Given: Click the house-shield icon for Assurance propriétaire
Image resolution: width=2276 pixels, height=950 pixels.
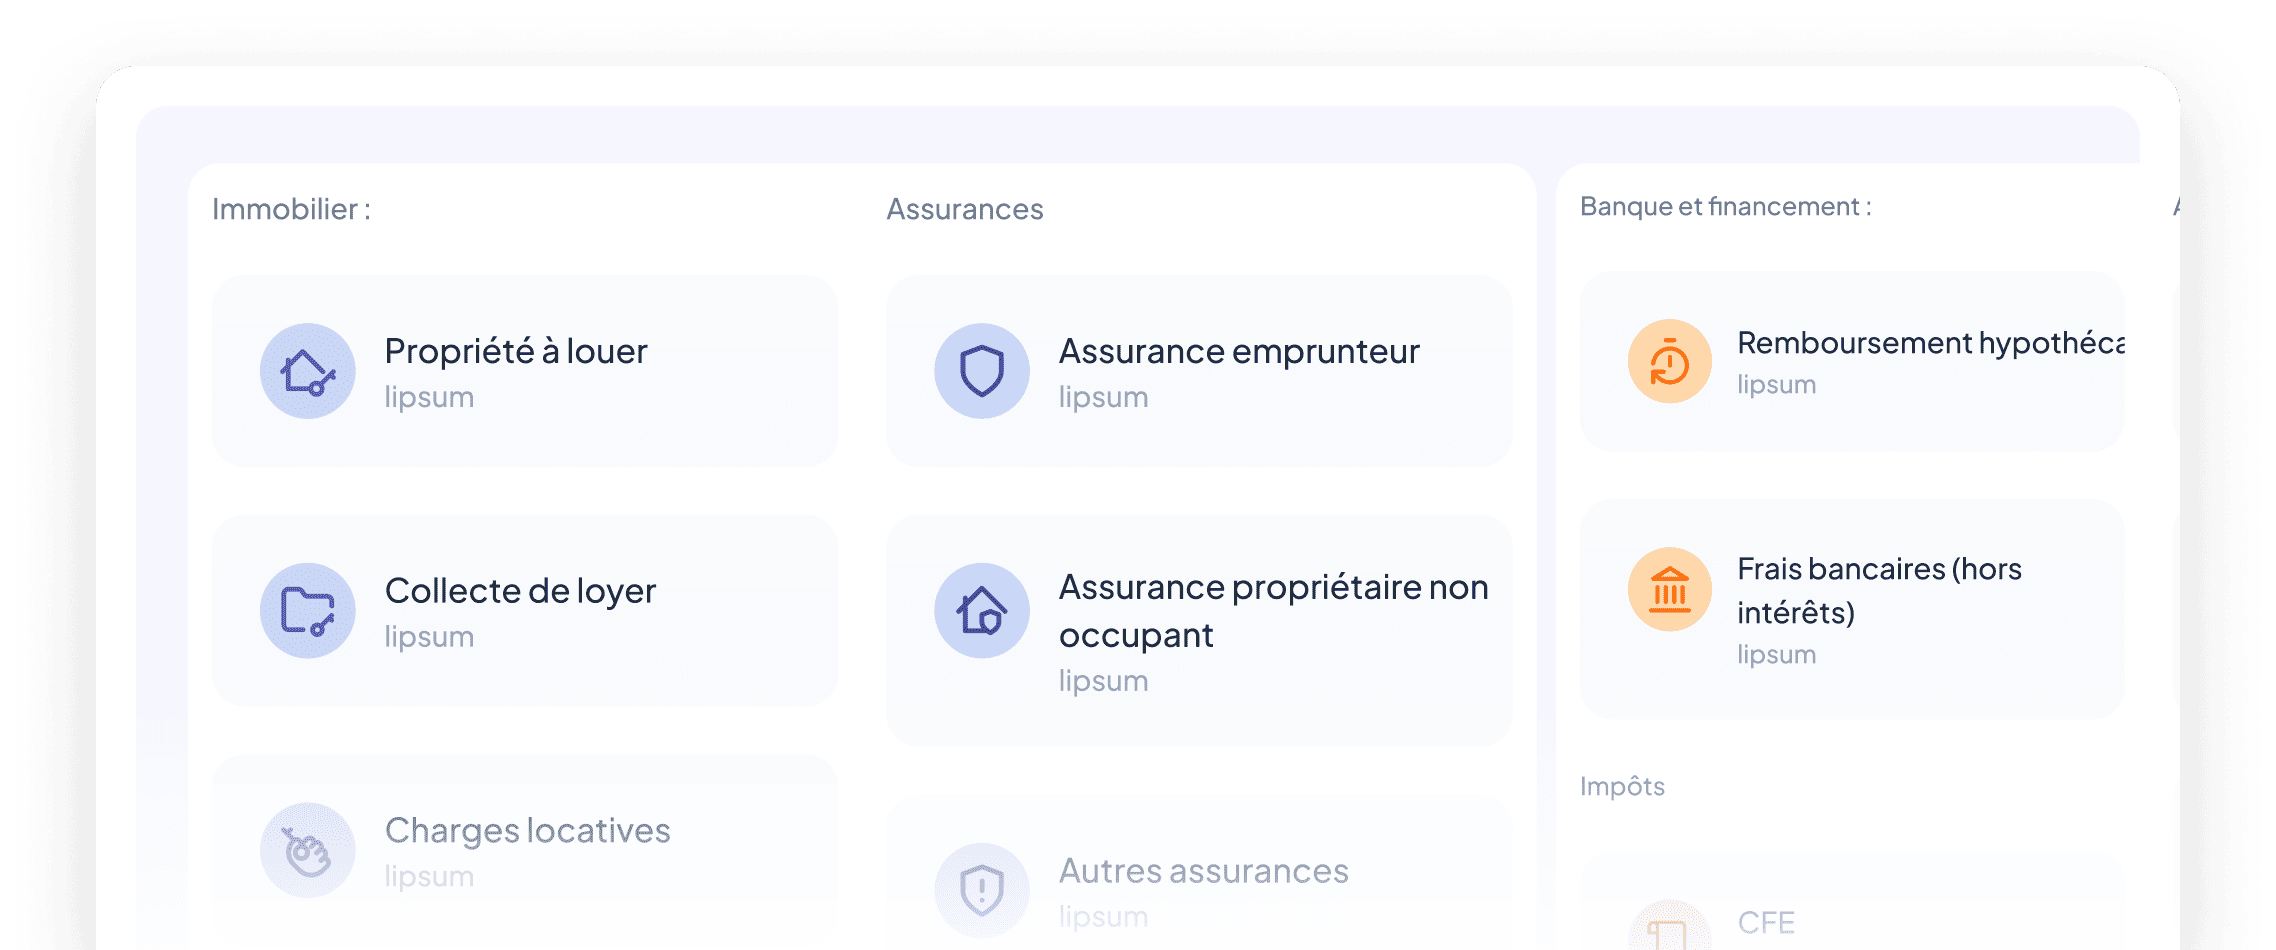Looking at the screenshot, I should 982,611.
